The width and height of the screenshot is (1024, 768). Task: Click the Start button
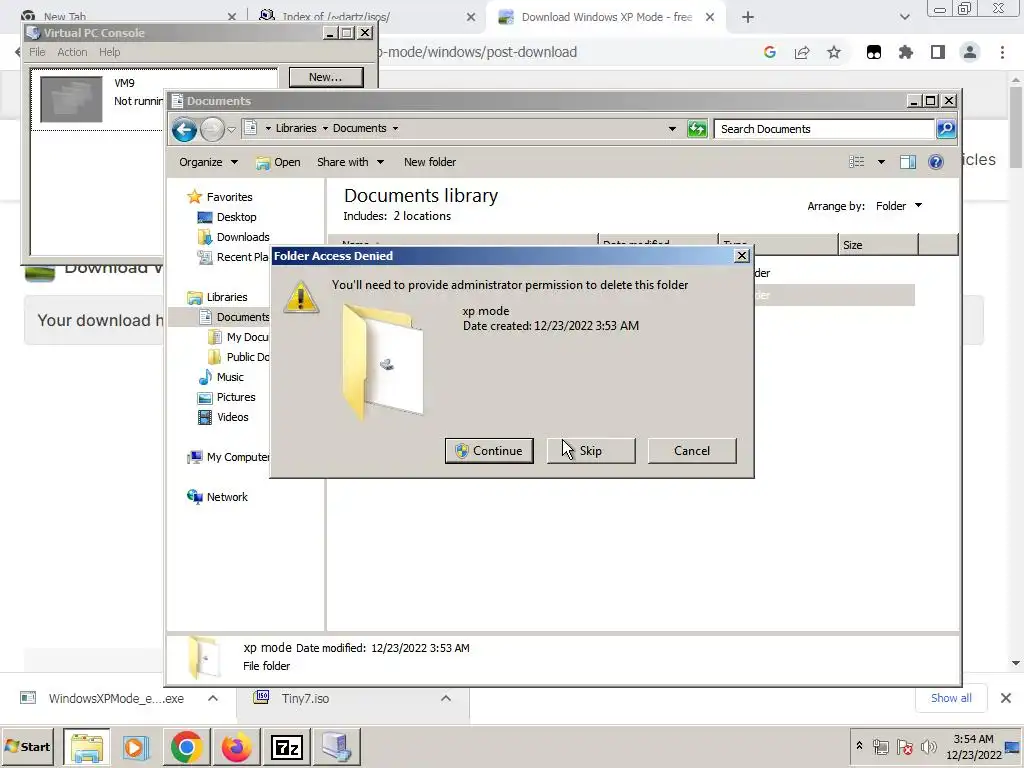27,746
